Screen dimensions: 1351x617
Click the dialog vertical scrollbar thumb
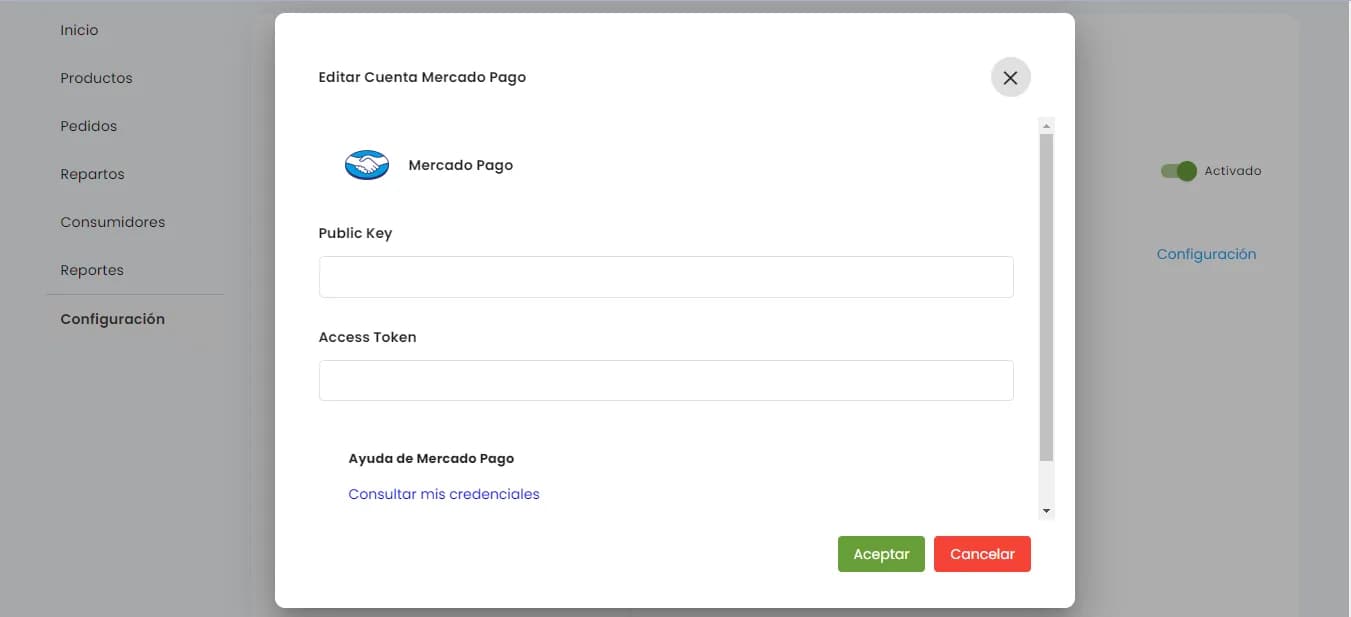tap(1047, 297)
